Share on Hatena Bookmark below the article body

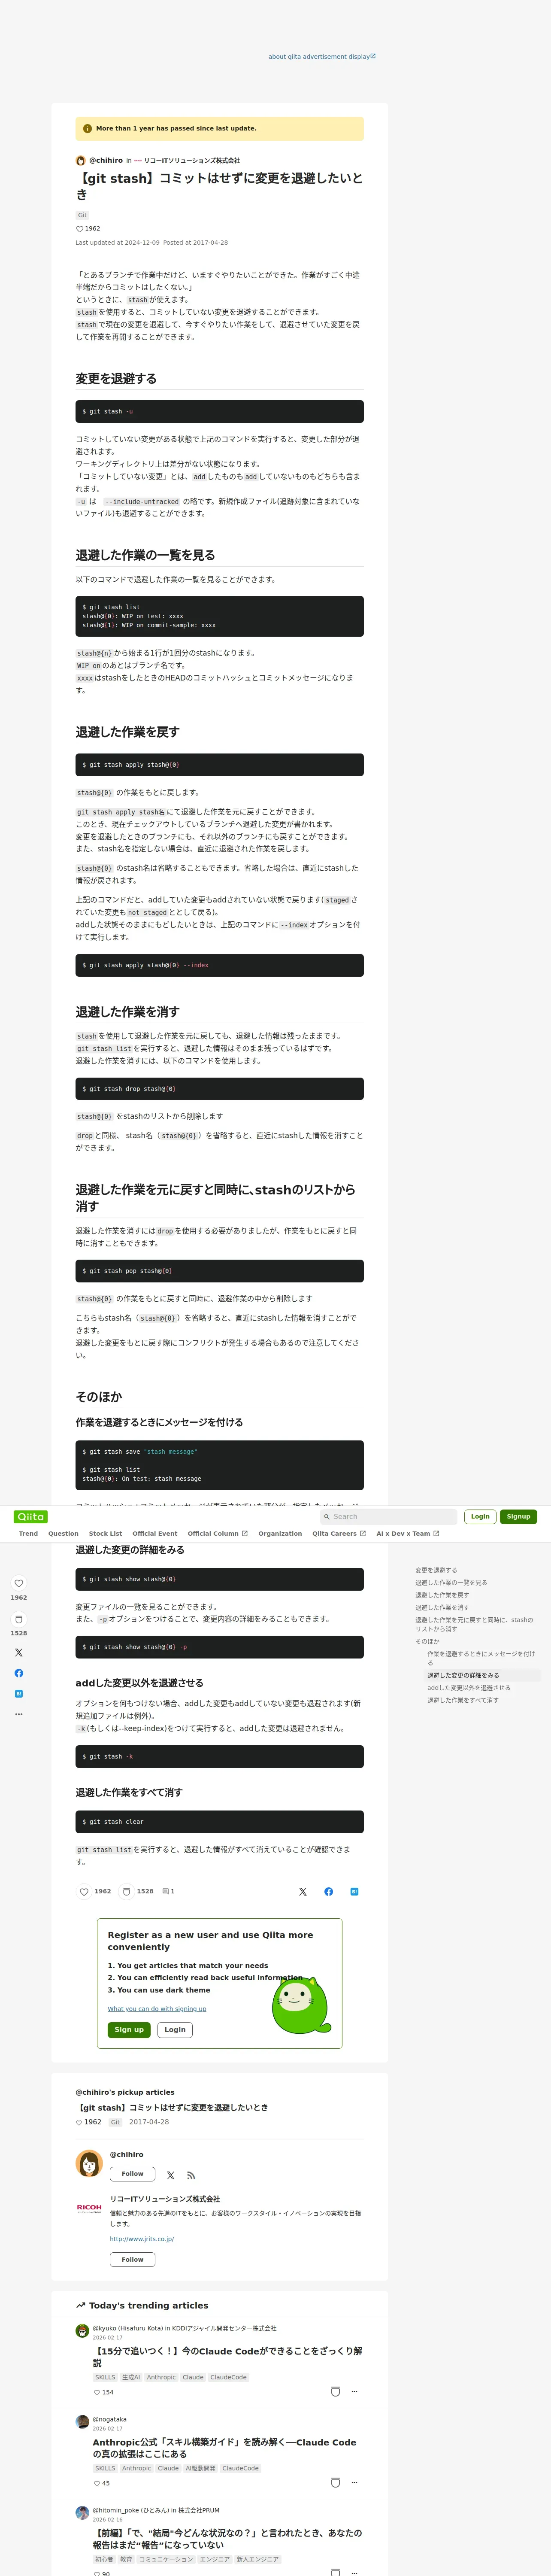click(354, 1891)
